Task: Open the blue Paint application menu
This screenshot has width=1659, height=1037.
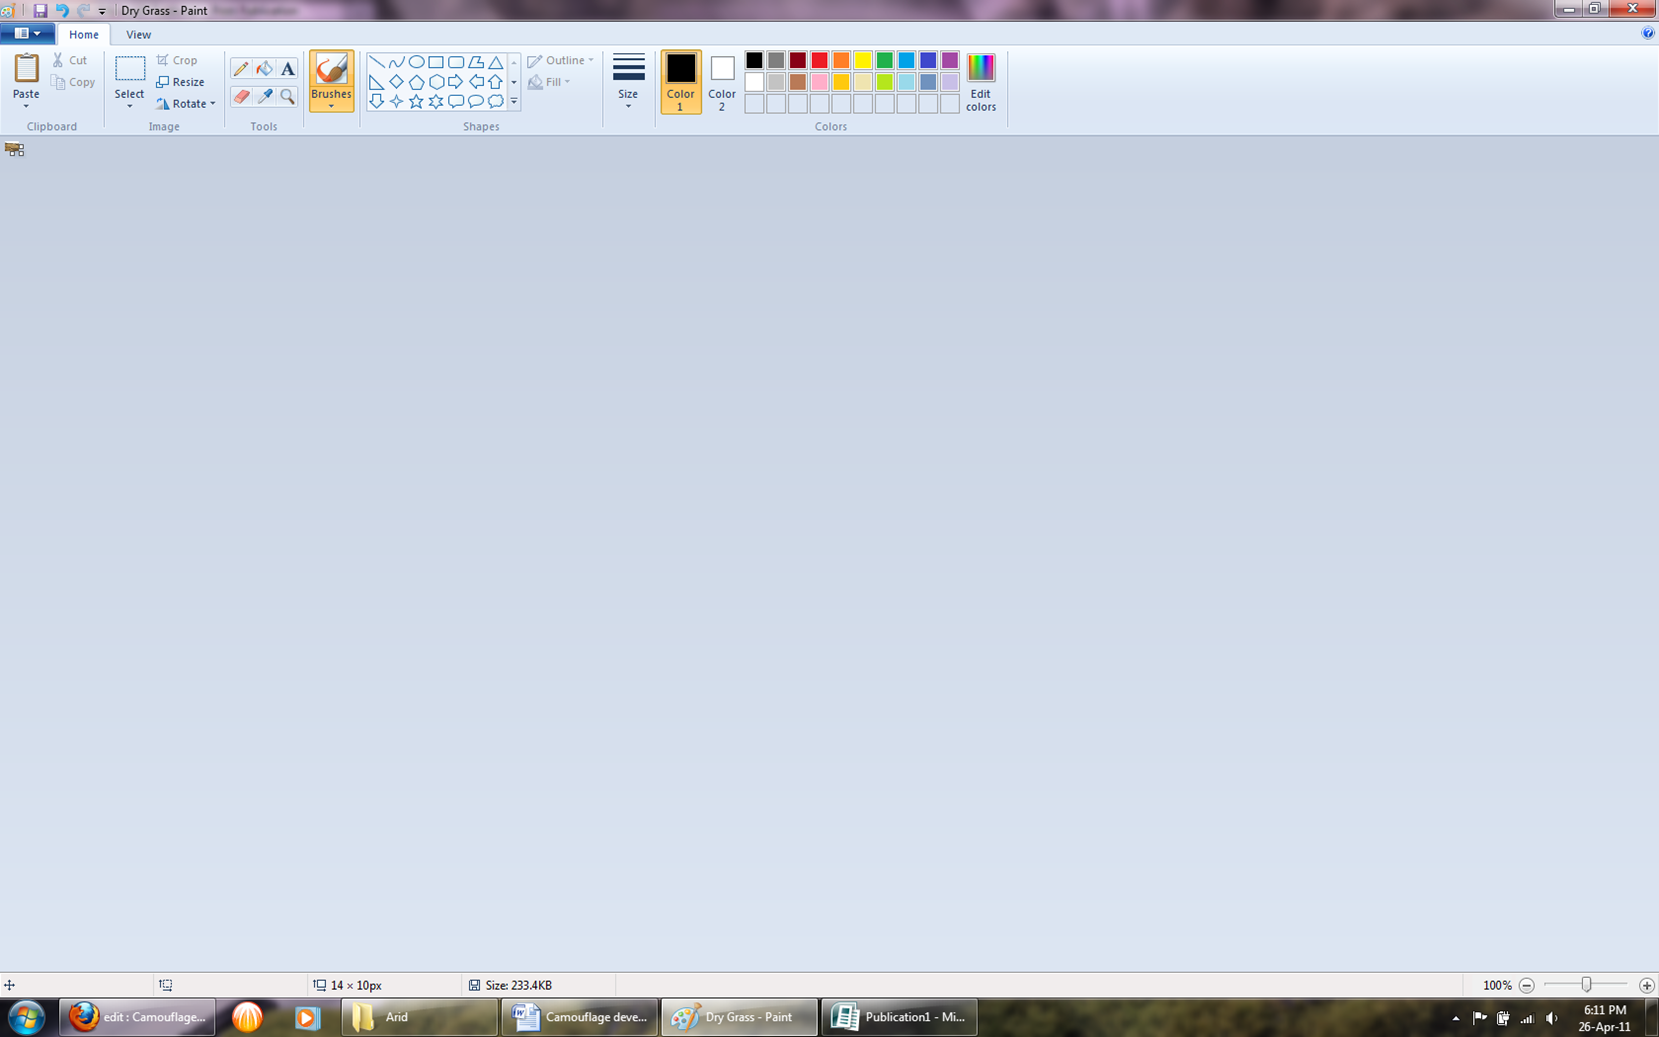Action: 28,33
